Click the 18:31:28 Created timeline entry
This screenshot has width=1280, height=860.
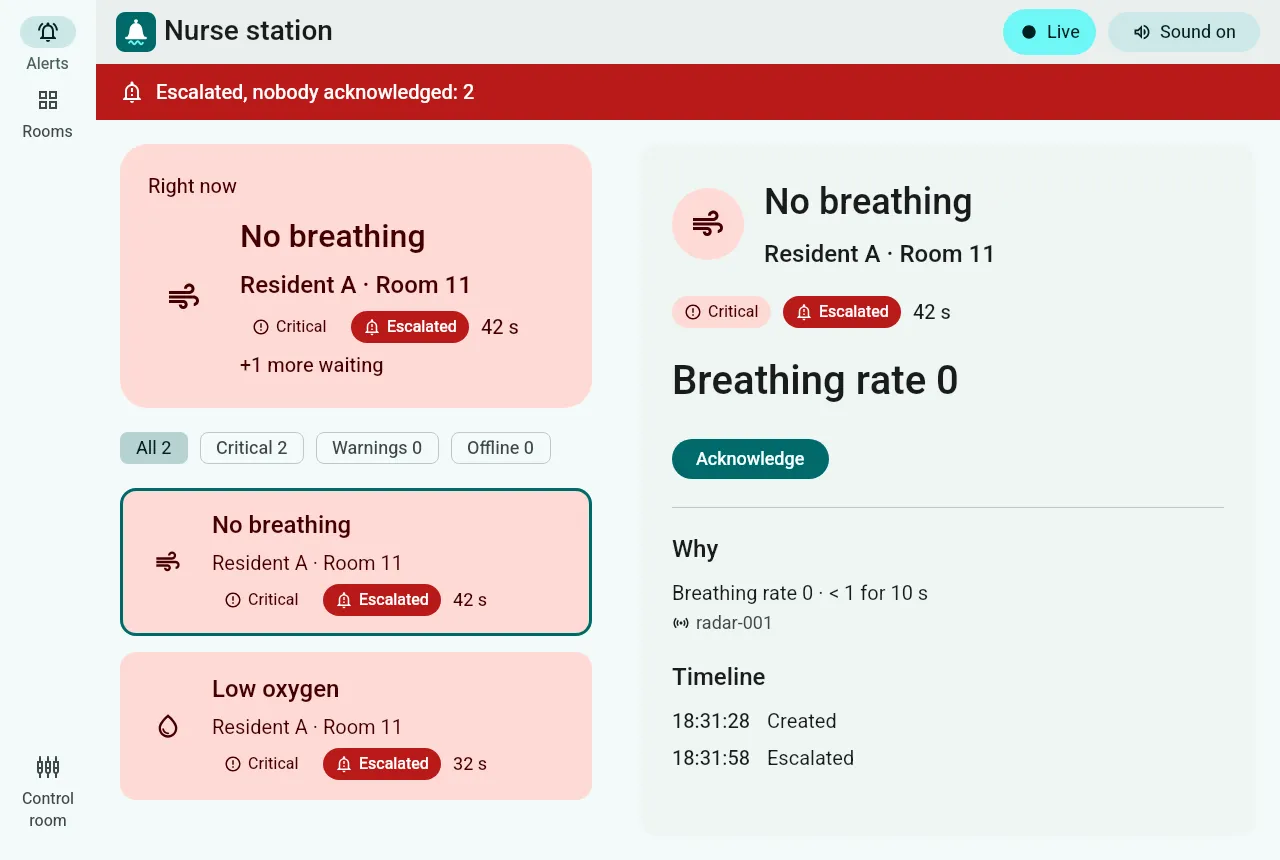coord(754,721)
